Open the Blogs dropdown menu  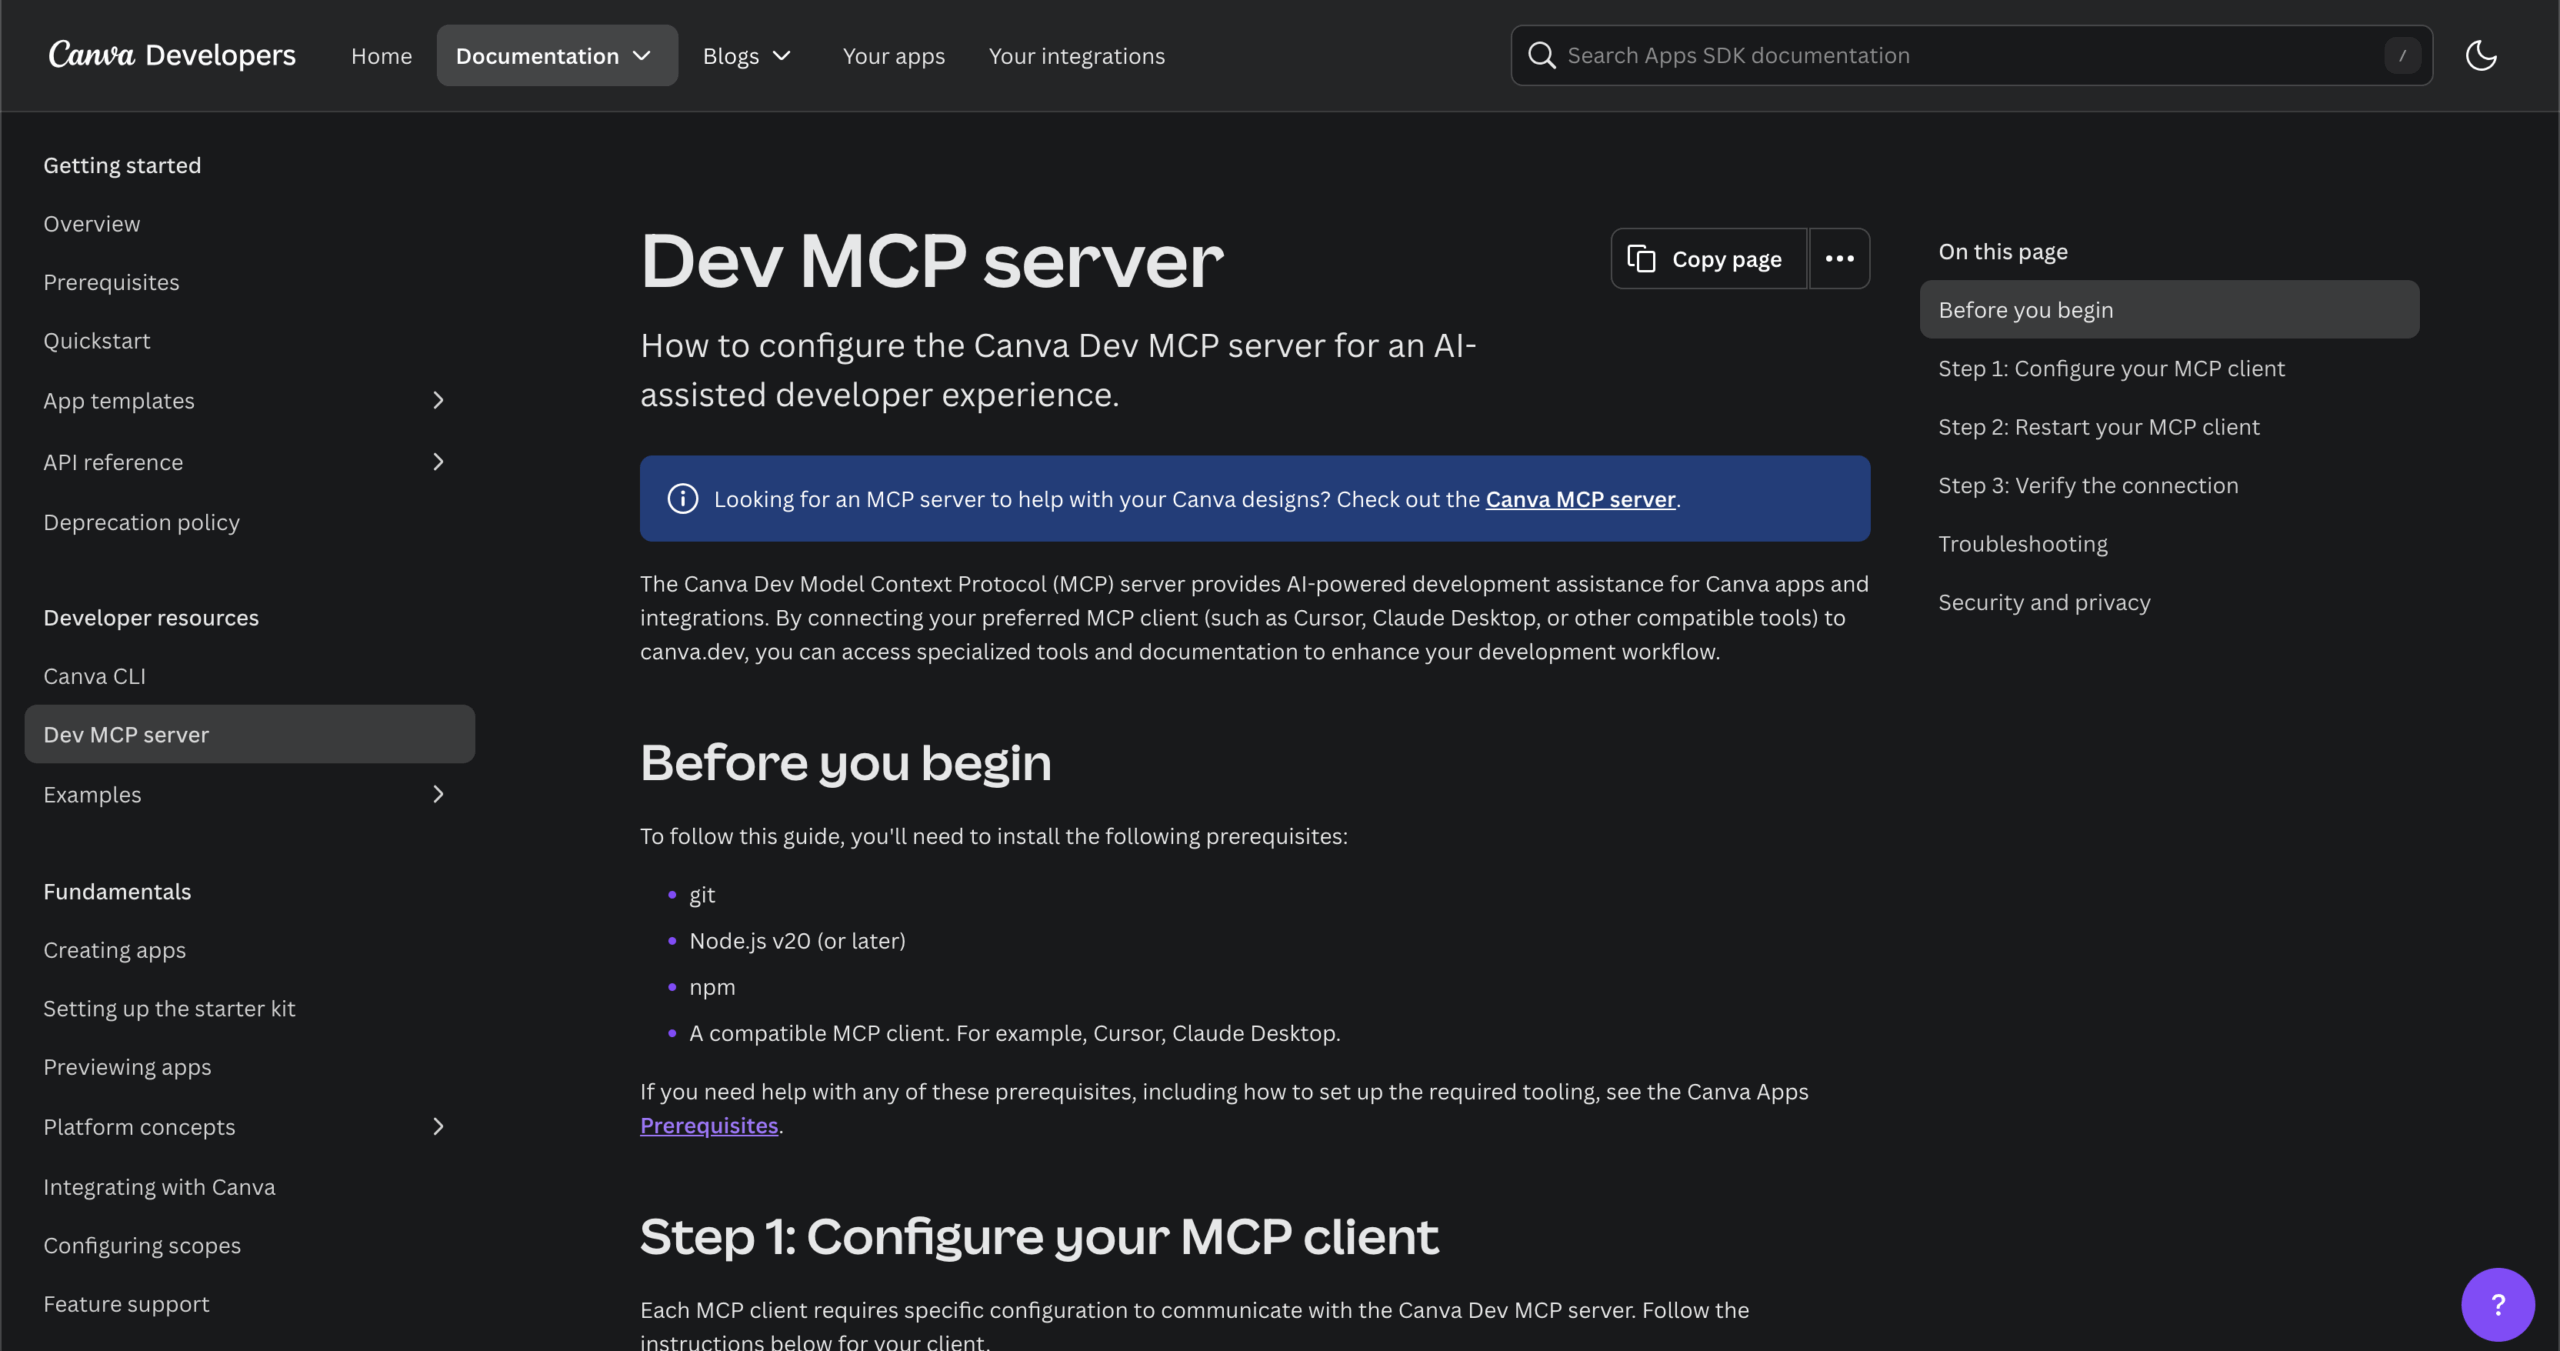click(746, 56)
